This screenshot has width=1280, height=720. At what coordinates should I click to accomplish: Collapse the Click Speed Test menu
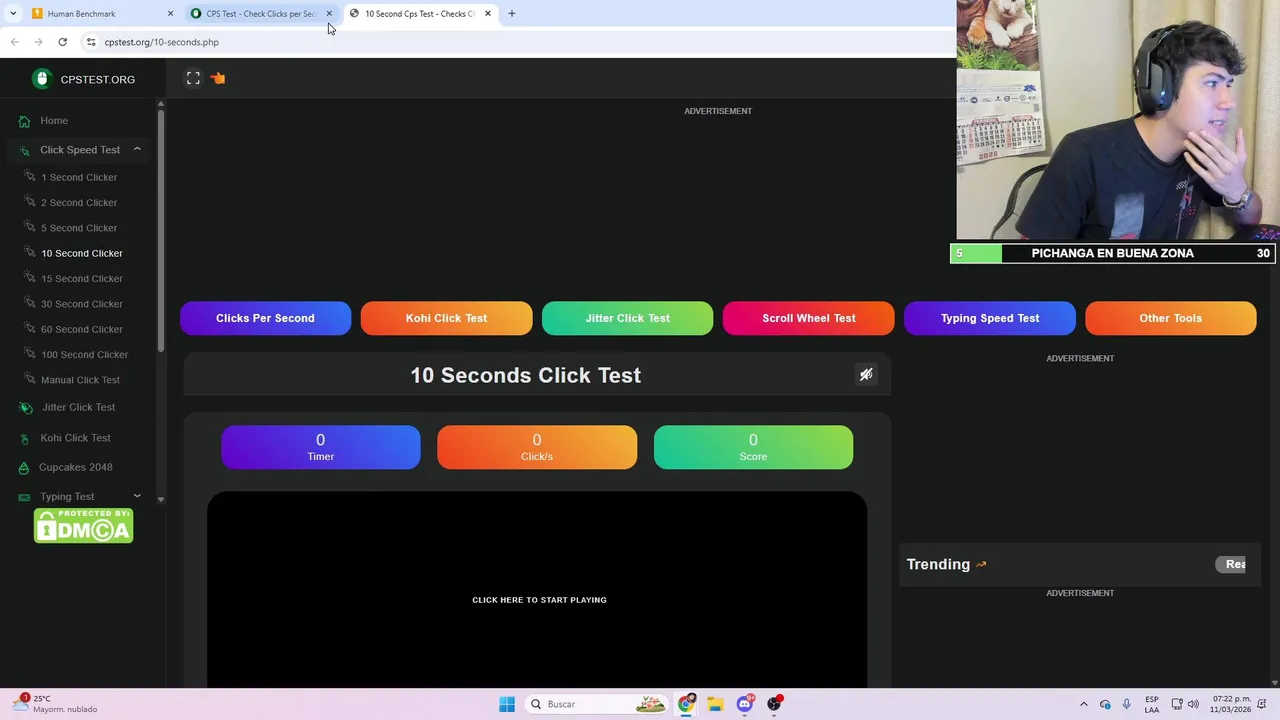137,149
